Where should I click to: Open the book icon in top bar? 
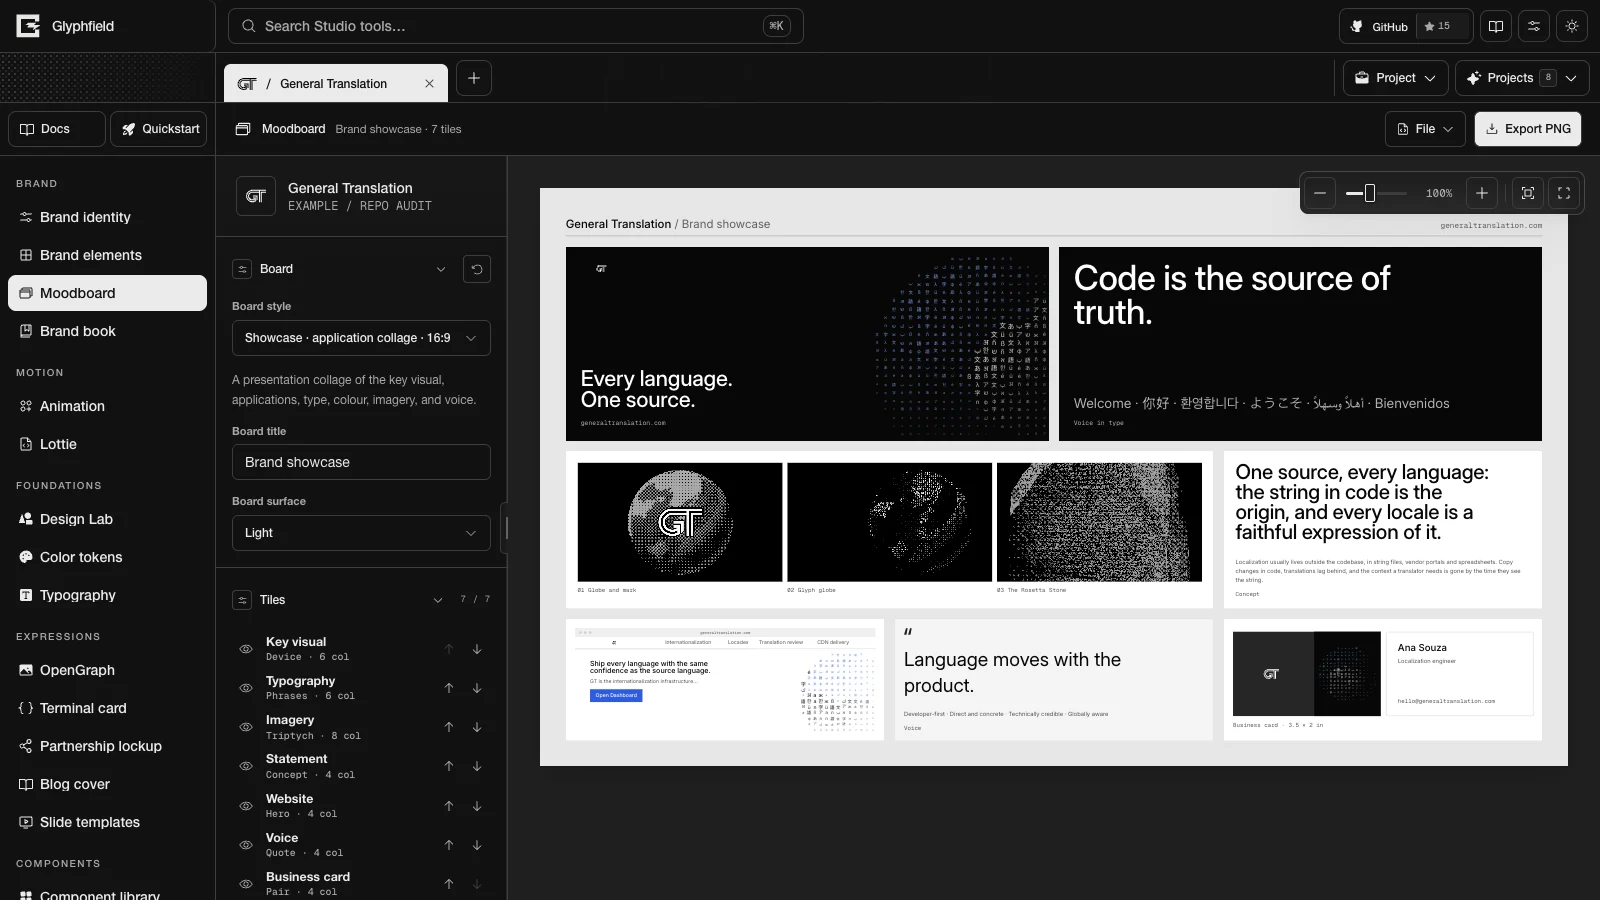1496,26
